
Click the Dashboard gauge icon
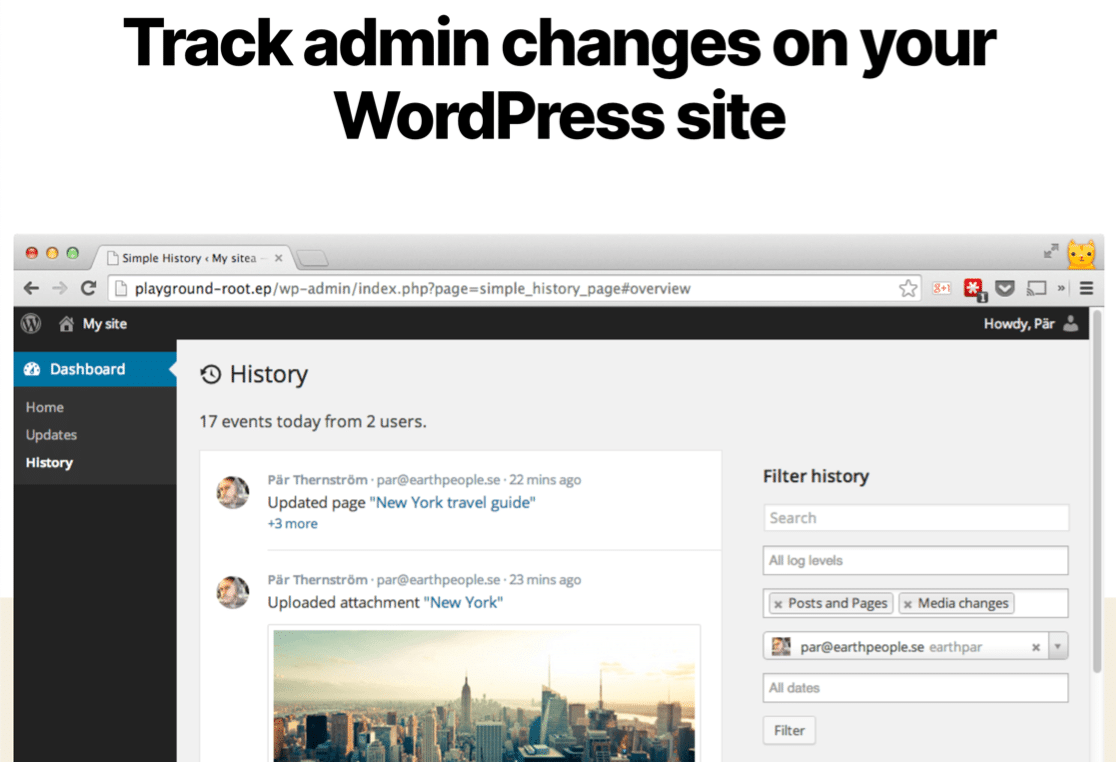coord(32,369)
